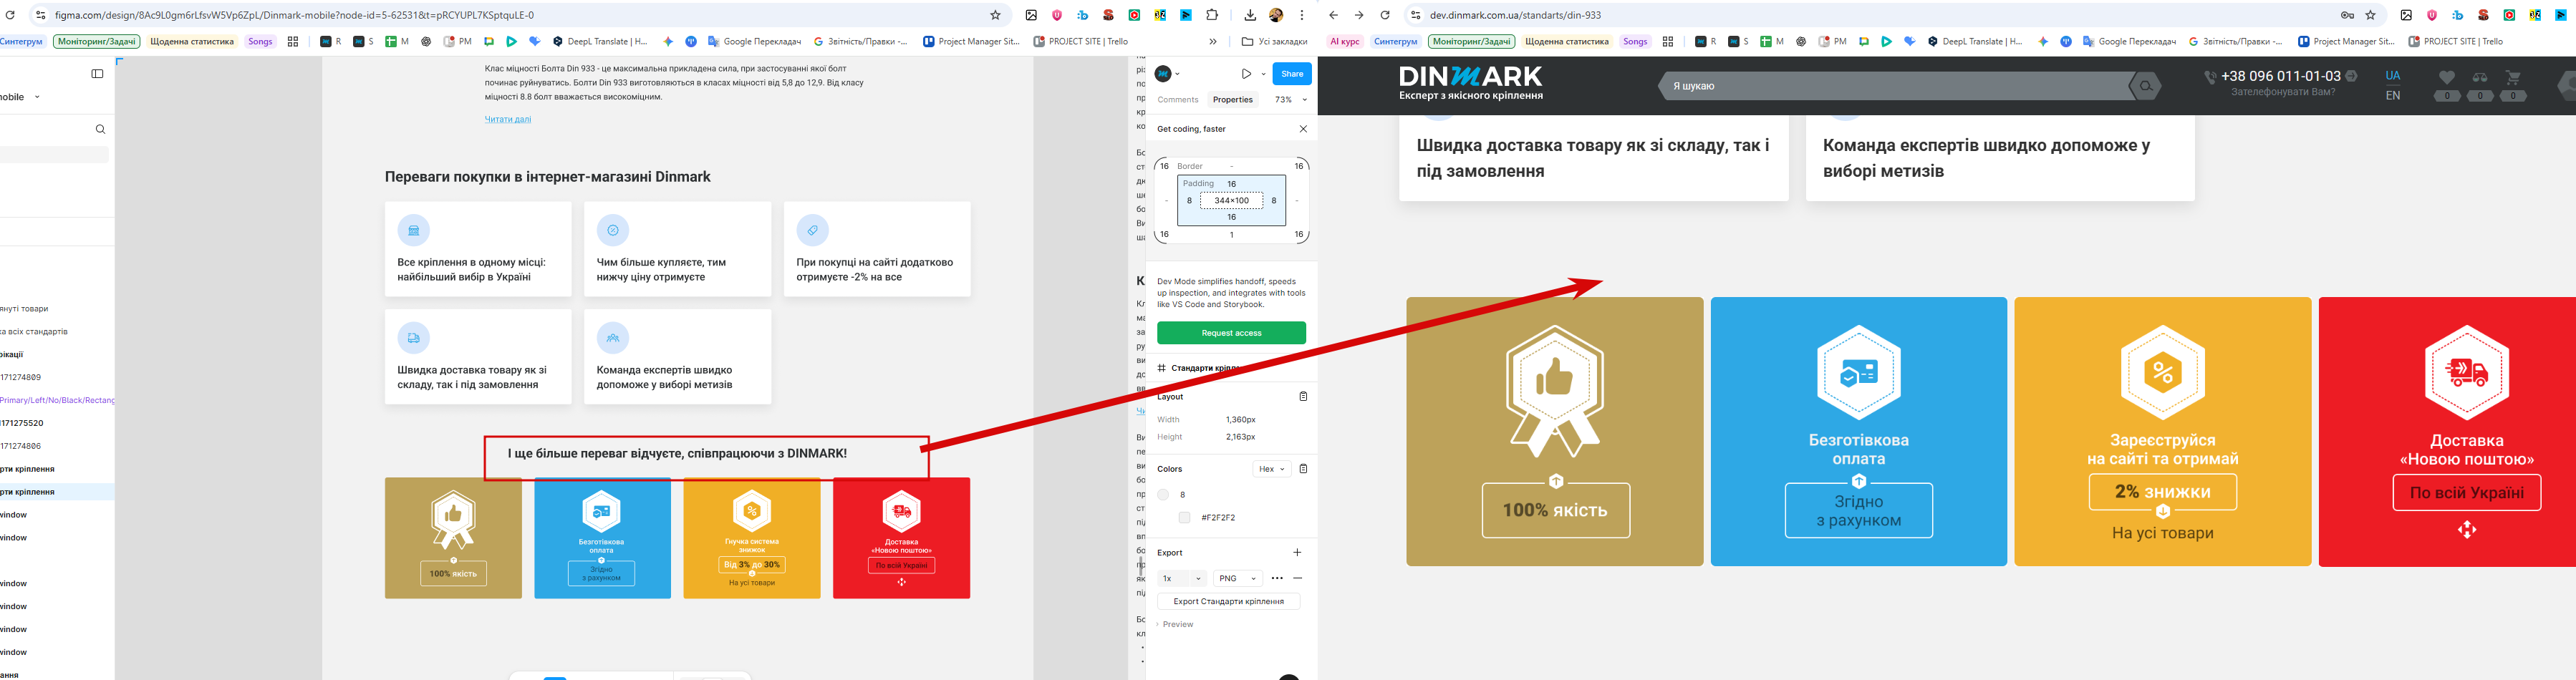This screenshot has width=2576, height=680.
Task: Open Усі закладки bookmarks folder
Action: coord(1274,42)
